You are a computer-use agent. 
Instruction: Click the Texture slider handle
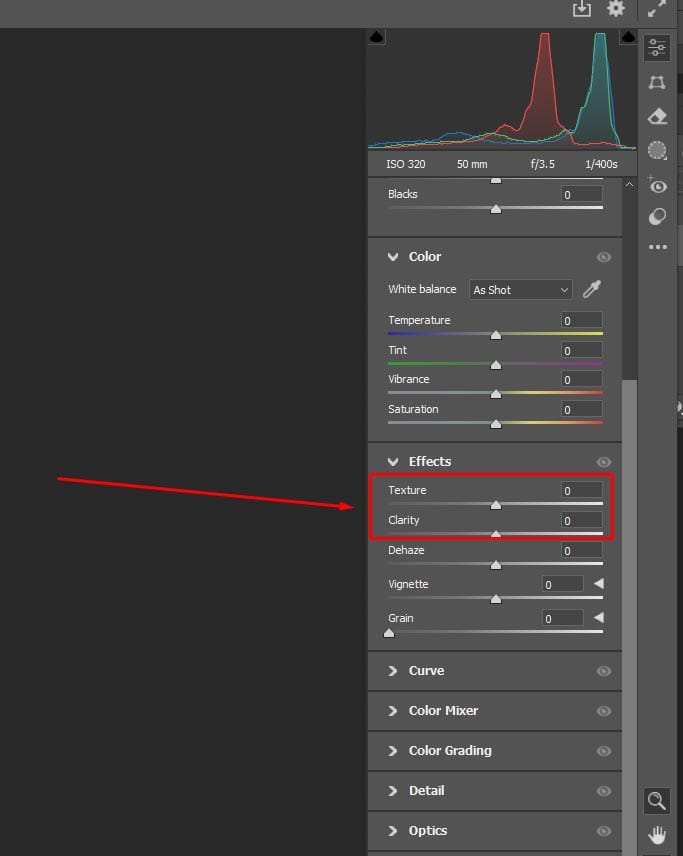tap(496, 504)
